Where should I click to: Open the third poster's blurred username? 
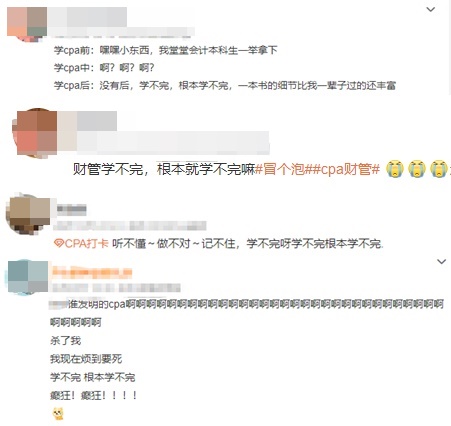click(72, 210)
